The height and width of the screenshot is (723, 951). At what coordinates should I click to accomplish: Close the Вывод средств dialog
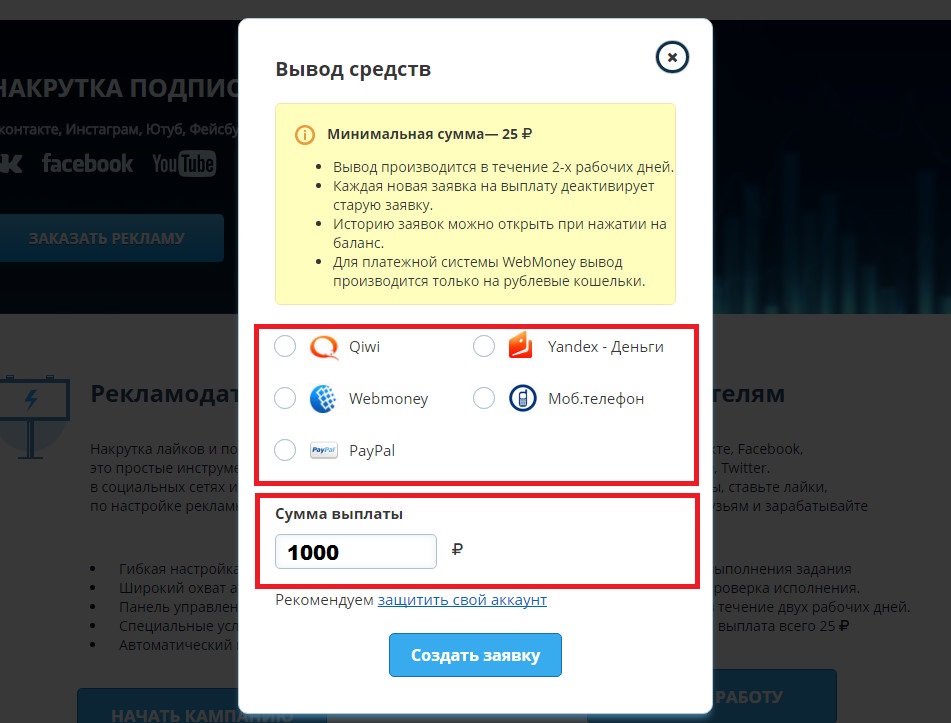tap(672, 57)
